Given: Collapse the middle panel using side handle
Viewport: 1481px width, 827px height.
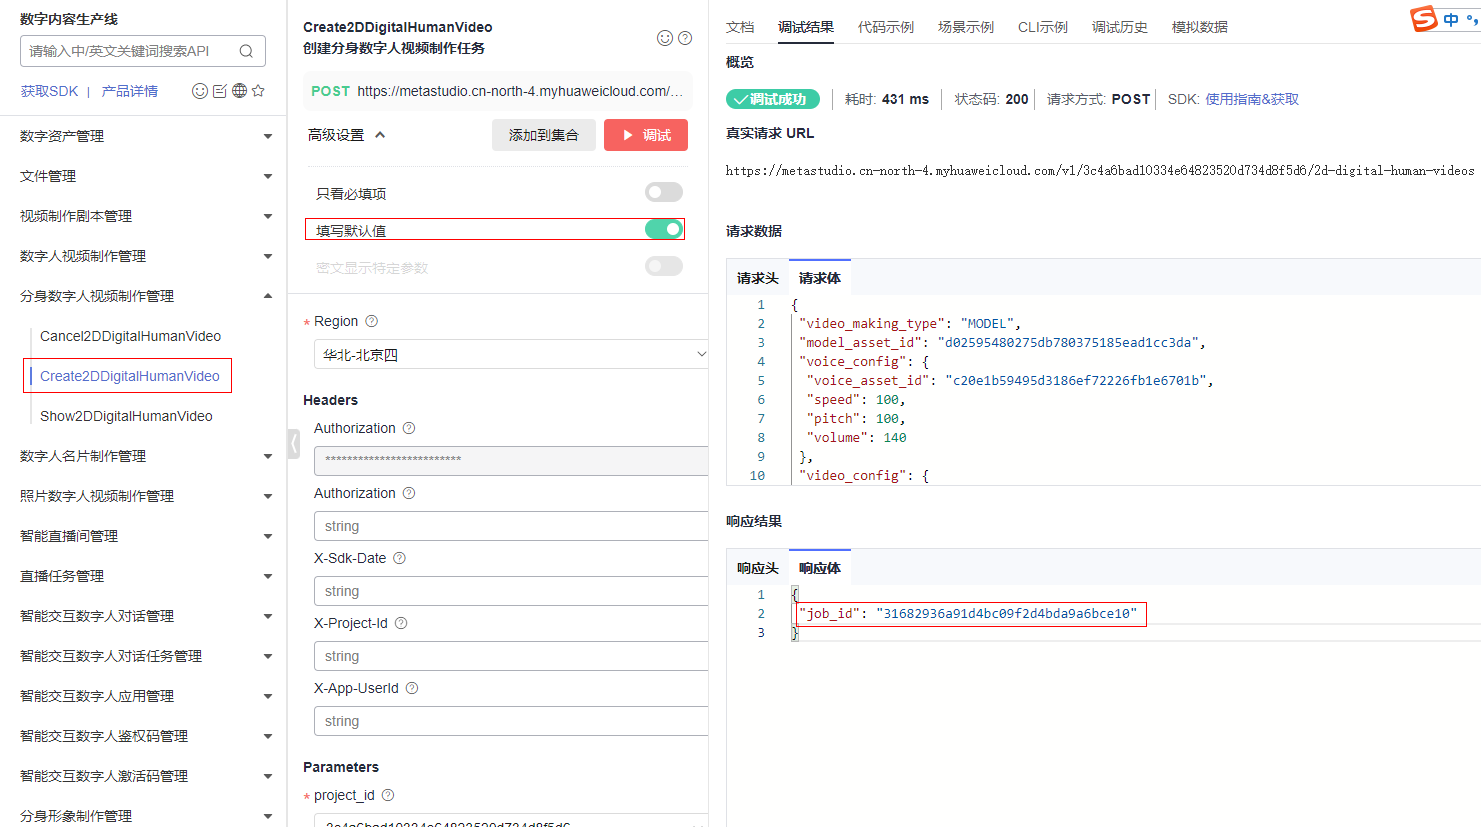Looking at the screenshot, I should (294, 443).
